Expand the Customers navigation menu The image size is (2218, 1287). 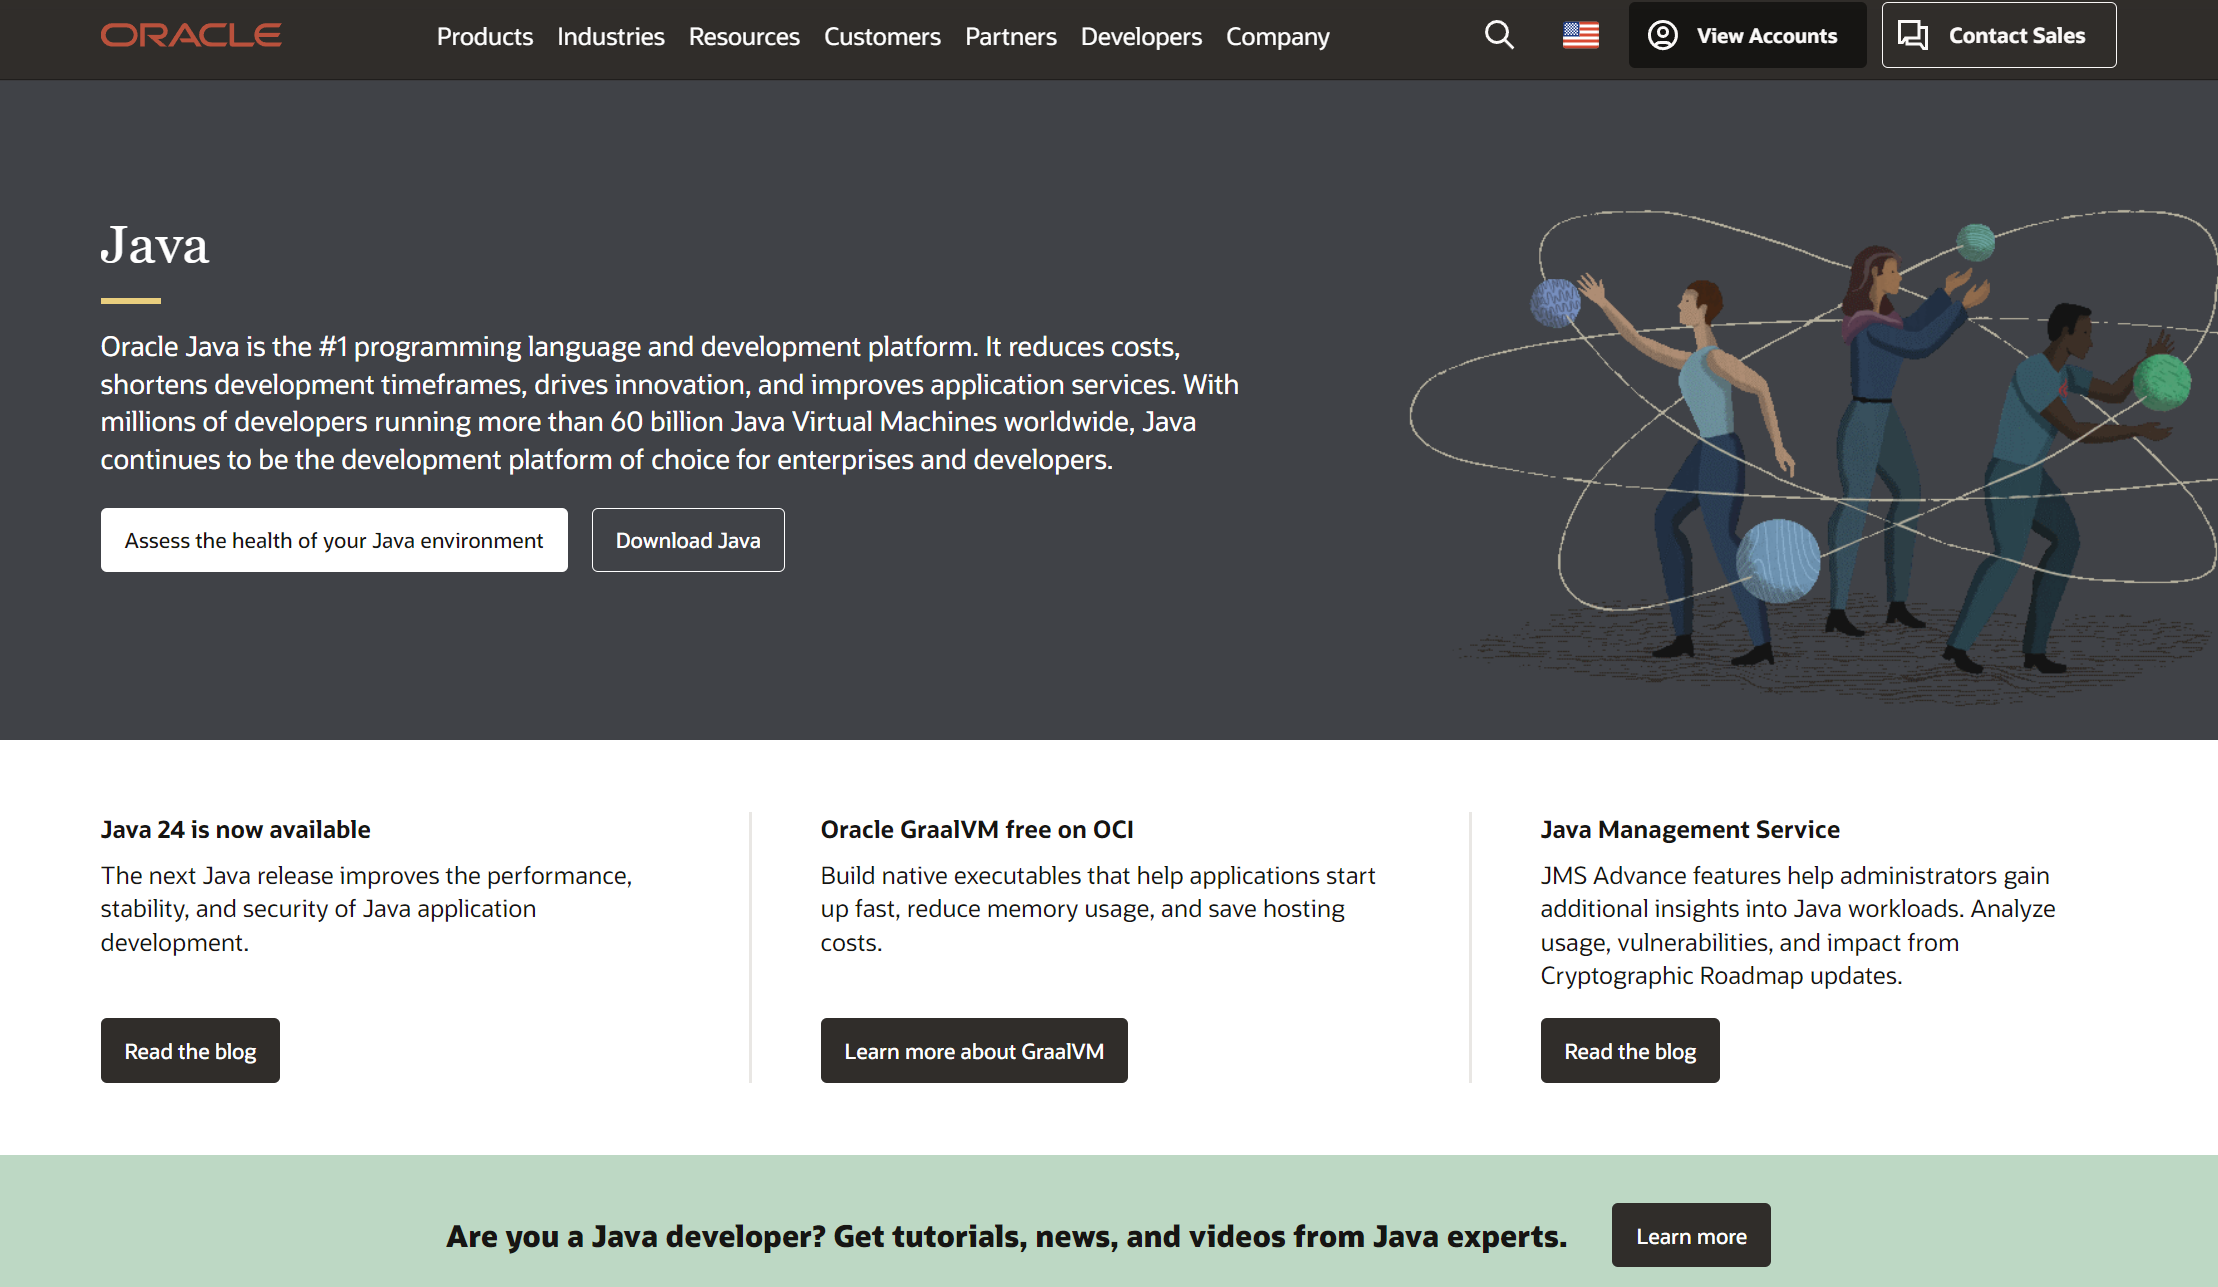pyautogui.click(x=881, y=37)
